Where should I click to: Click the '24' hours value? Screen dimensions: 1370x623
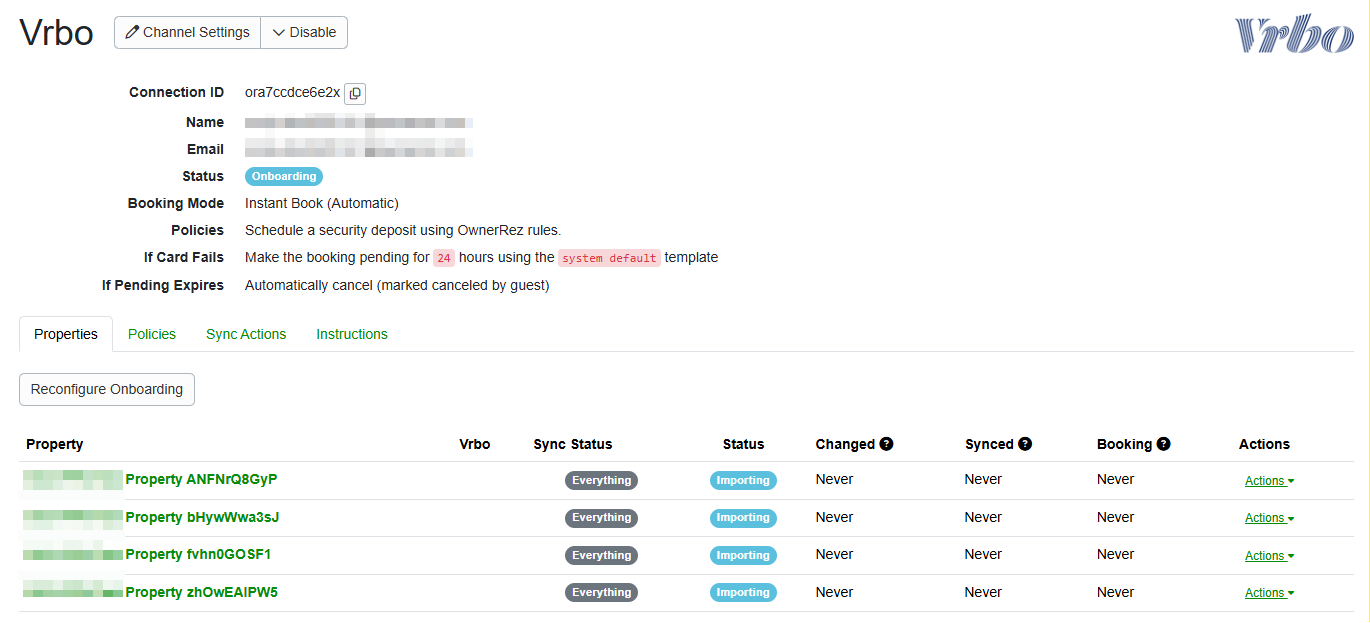pyautogui.click(x=444, y=258)
